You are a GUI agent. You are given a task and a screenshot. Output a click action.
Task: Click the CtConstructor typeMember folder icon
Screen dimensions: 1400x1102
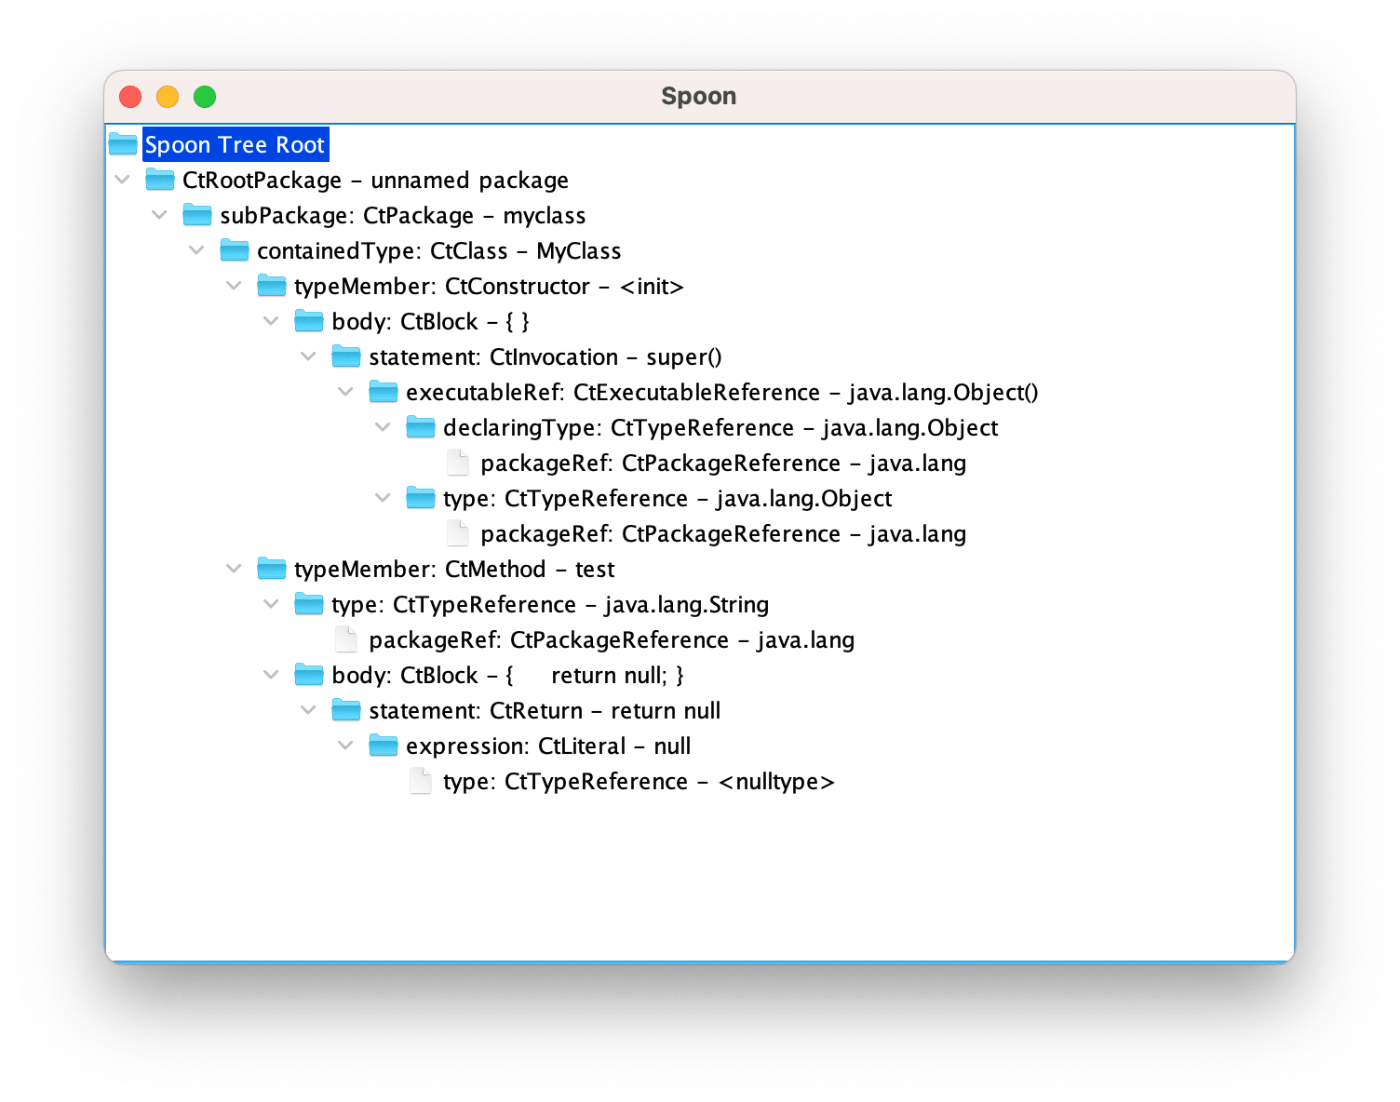click(272, 286)
